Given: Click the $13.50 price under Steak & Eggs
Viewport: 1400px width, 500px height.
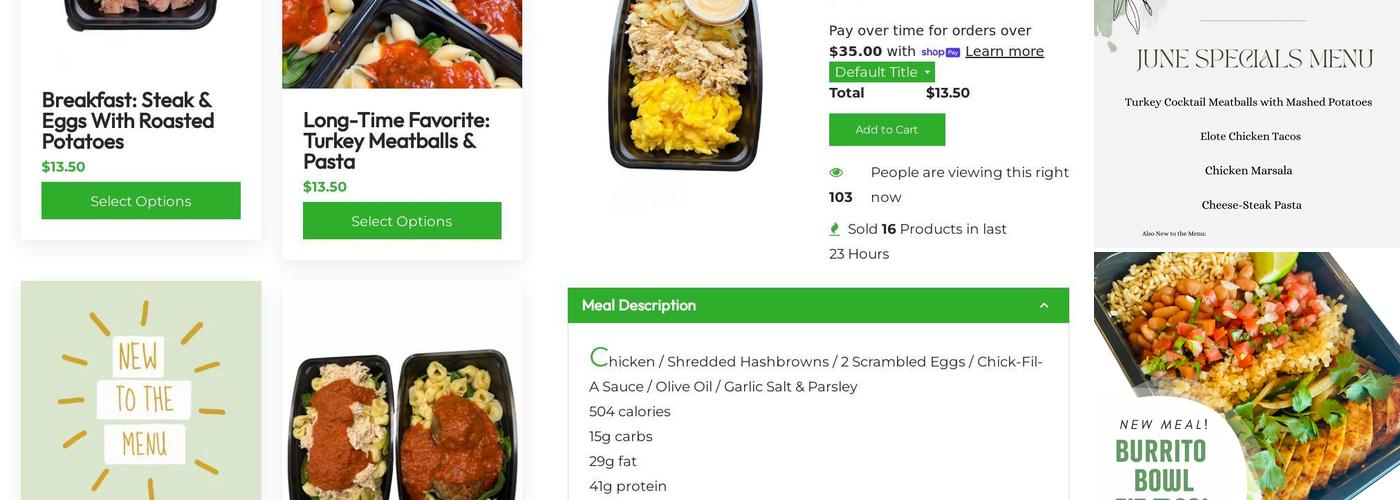Looking at the screenshot, I should [63, 167].
